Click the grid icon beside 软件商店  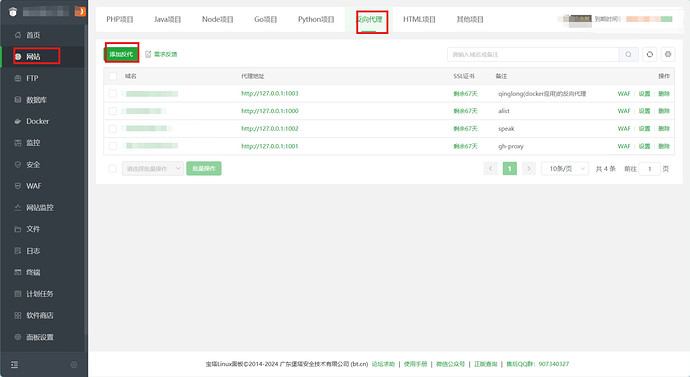(18, 315)
